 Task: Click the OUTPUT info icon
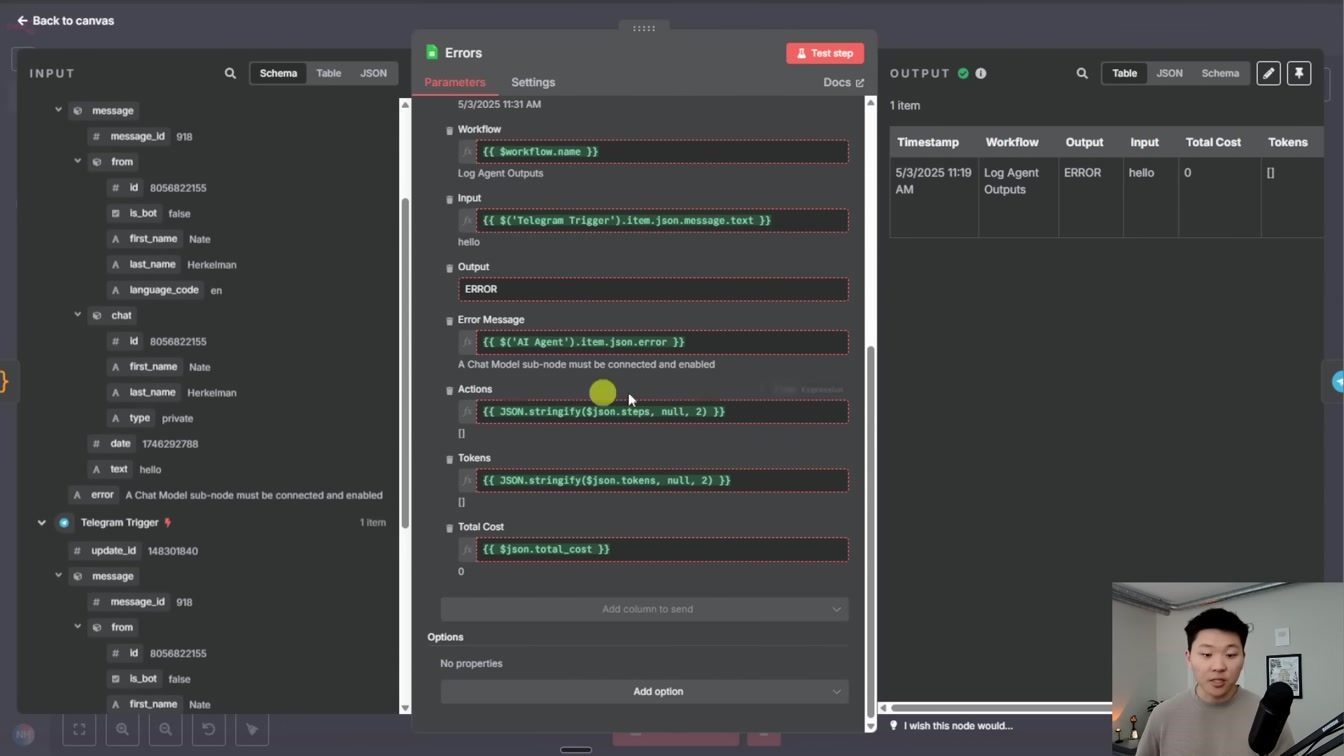pyautogui.click(x=981, y=73)
